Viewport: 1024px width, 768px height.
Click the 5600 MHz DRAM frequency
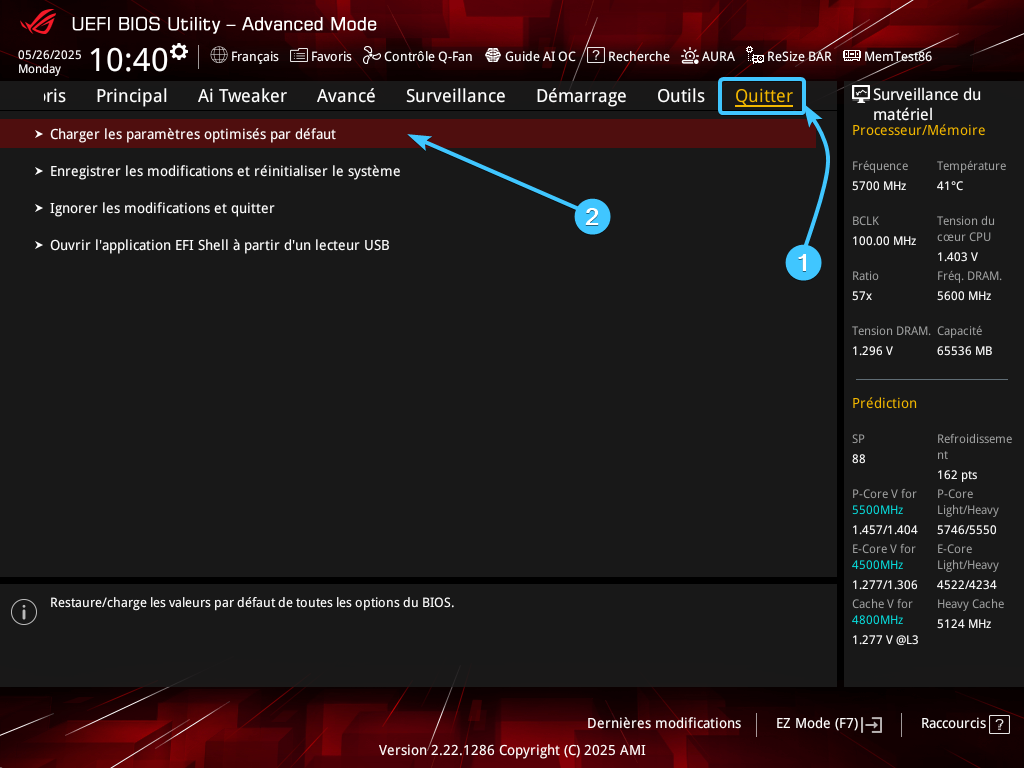click(964, 296)
